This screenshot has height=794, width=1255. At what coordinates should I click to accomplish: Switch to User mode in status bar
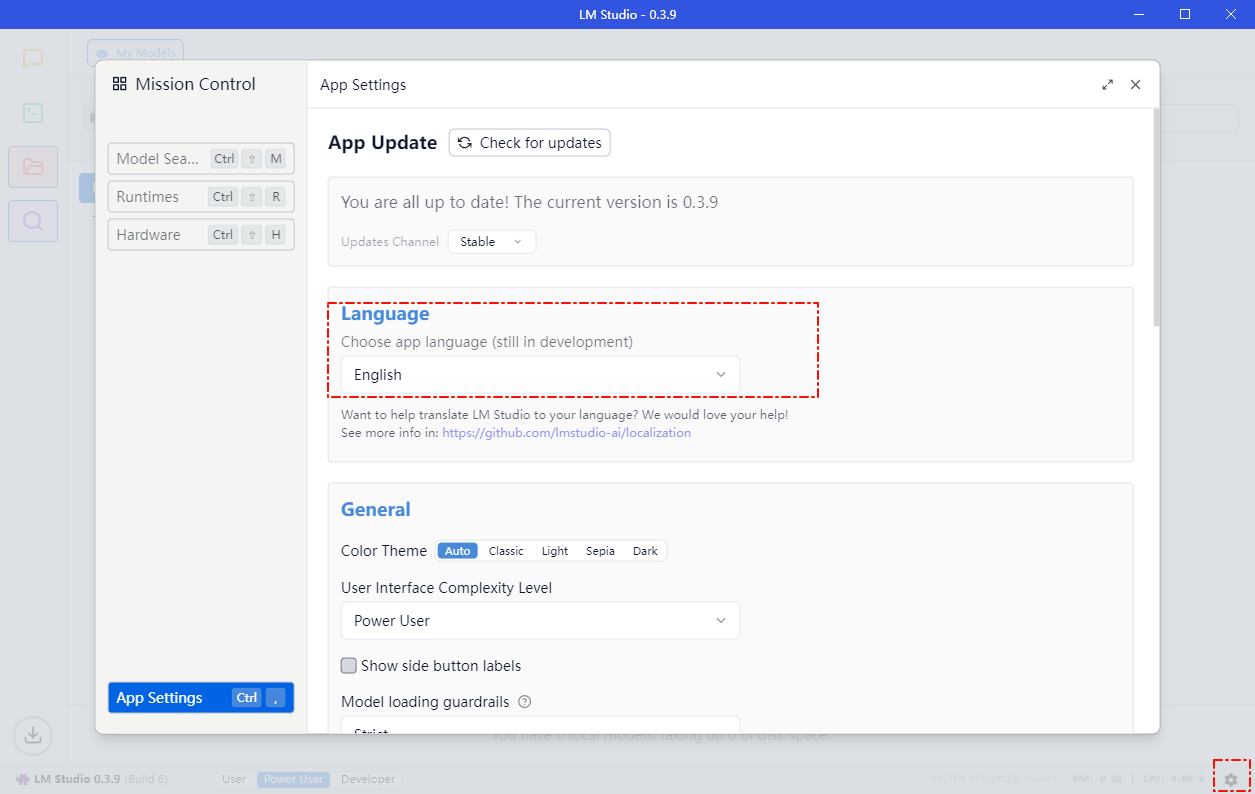pos(234,779)
